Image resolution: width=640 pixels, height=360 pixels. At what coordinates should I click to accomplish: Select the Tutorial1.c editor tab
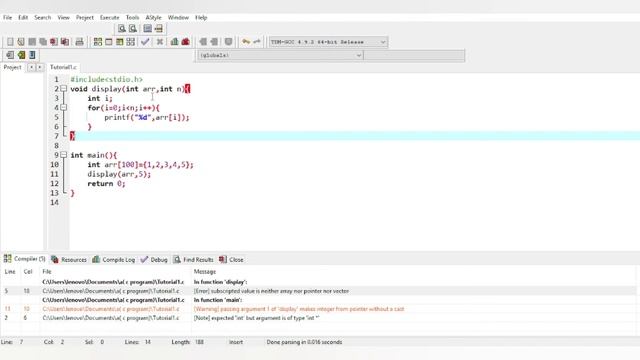click(x=63, y=67)
